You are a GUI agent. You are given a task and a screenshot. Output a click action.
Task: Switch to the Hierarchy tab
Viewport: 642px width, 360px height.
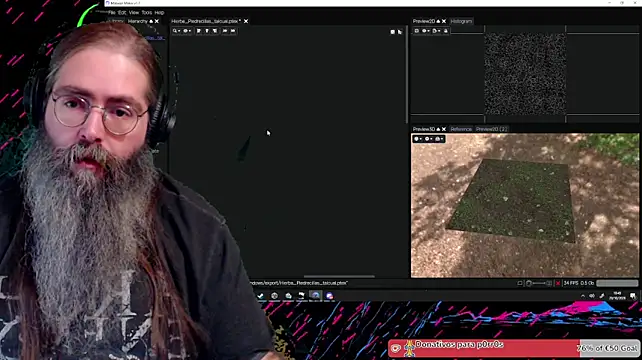tap(138, 21)
